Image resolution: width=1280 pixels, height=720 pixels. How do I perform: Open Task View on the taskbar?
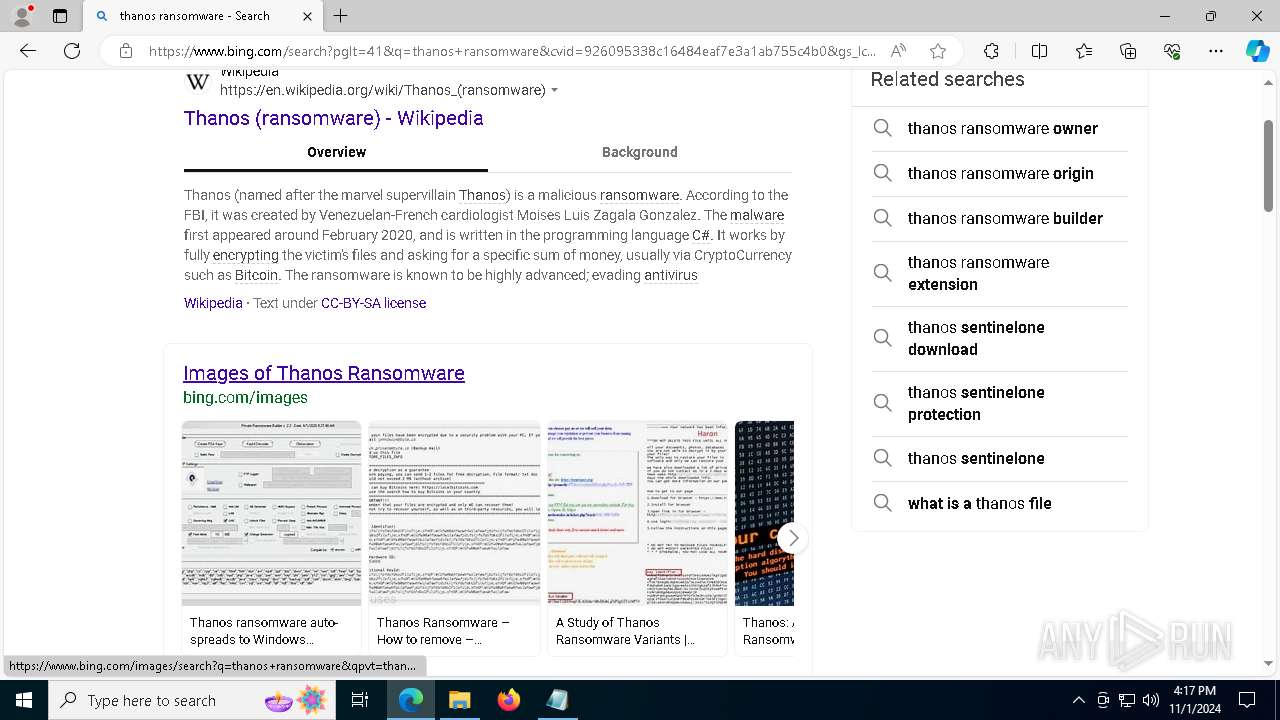(x=360, y=700)
